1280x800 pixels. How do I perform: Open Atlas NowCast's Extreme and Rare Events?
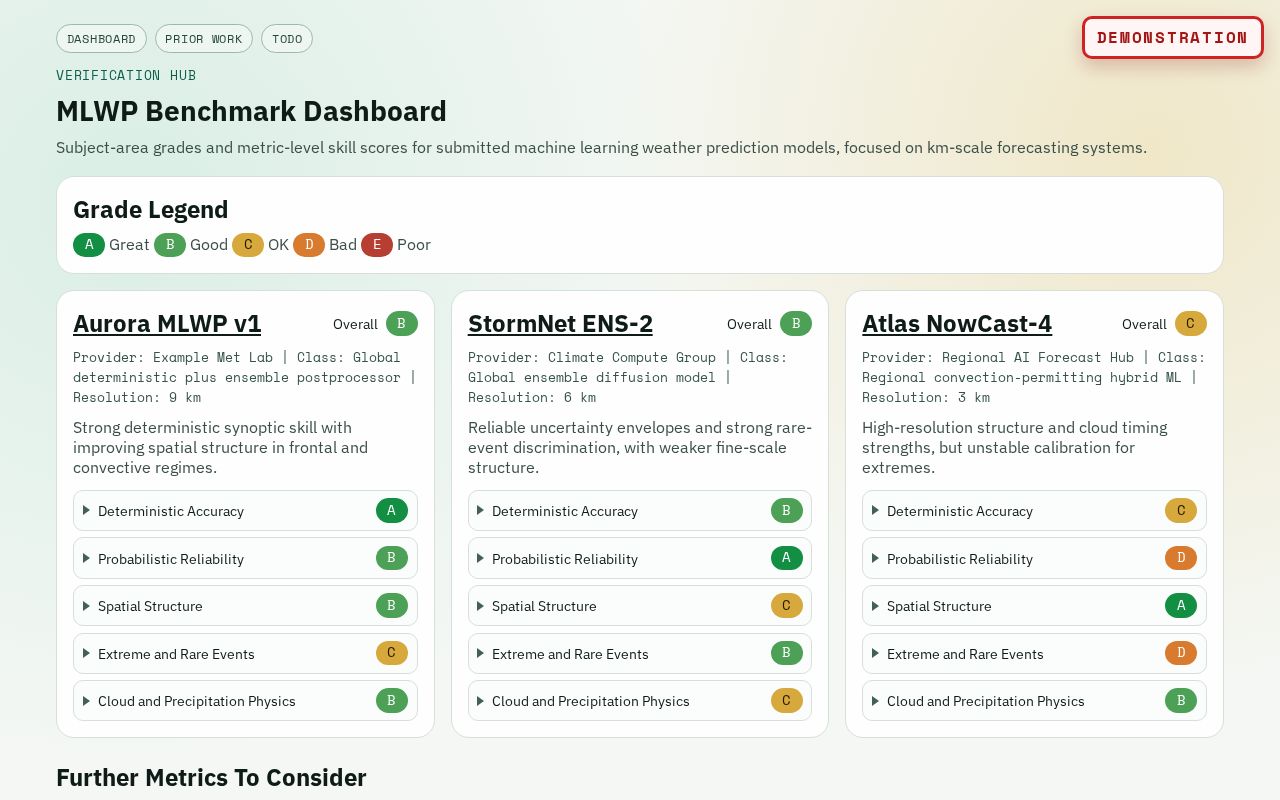1034,654
